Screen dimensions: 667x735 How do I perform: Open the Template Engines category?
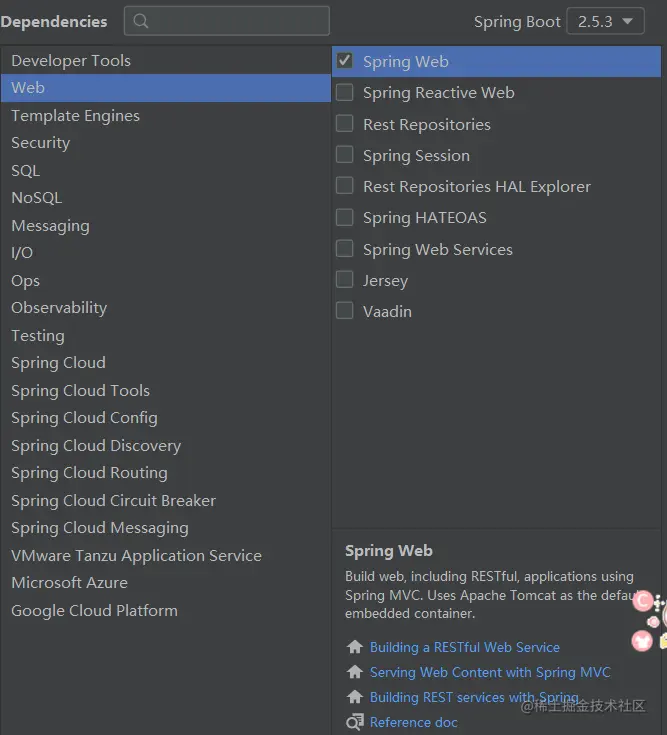click(x=165, y=115)
